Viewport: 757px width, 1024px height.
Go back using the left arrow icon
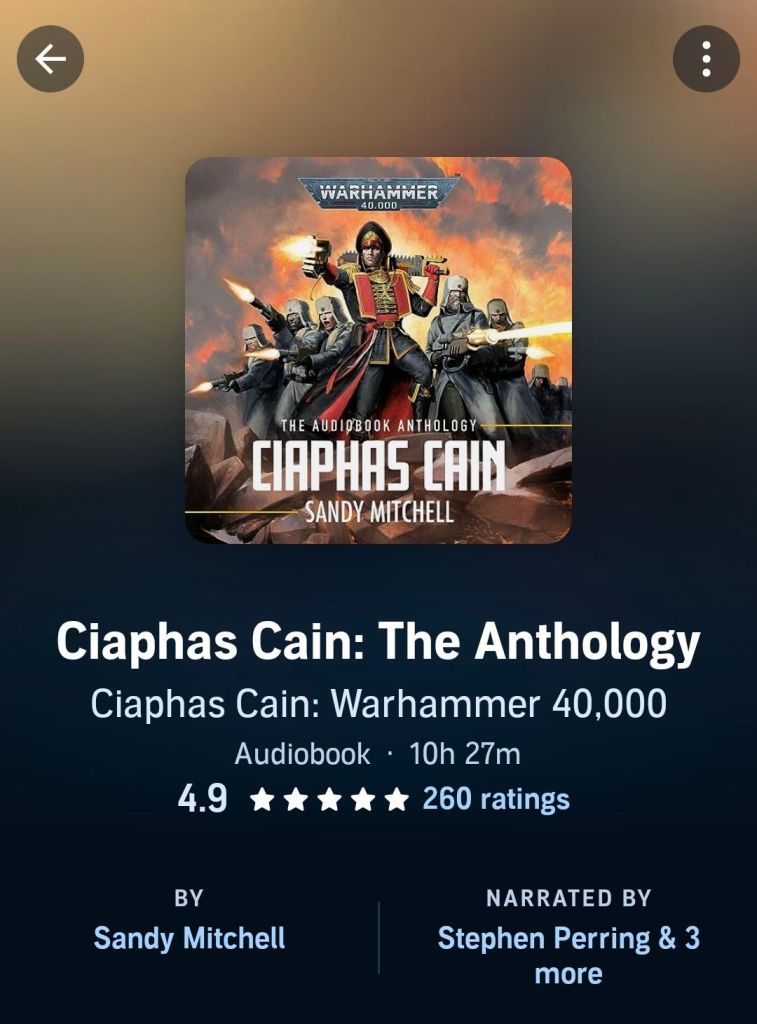[x=50, y=59]
